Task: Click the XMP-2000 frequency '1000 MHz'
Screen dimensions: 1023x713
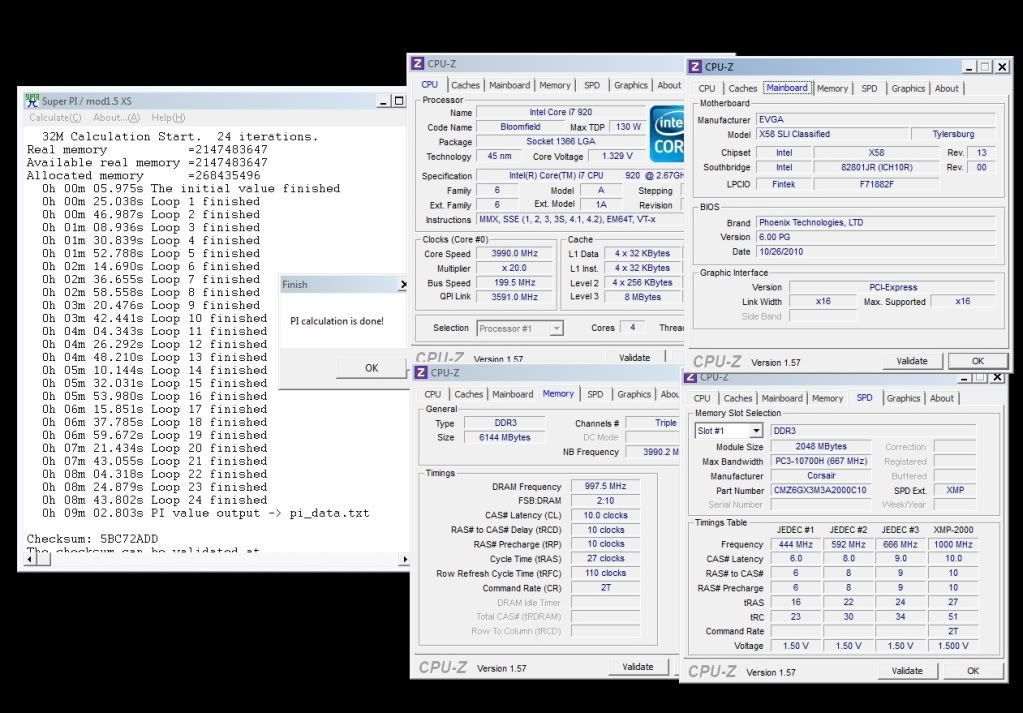Action: [953, 544]
